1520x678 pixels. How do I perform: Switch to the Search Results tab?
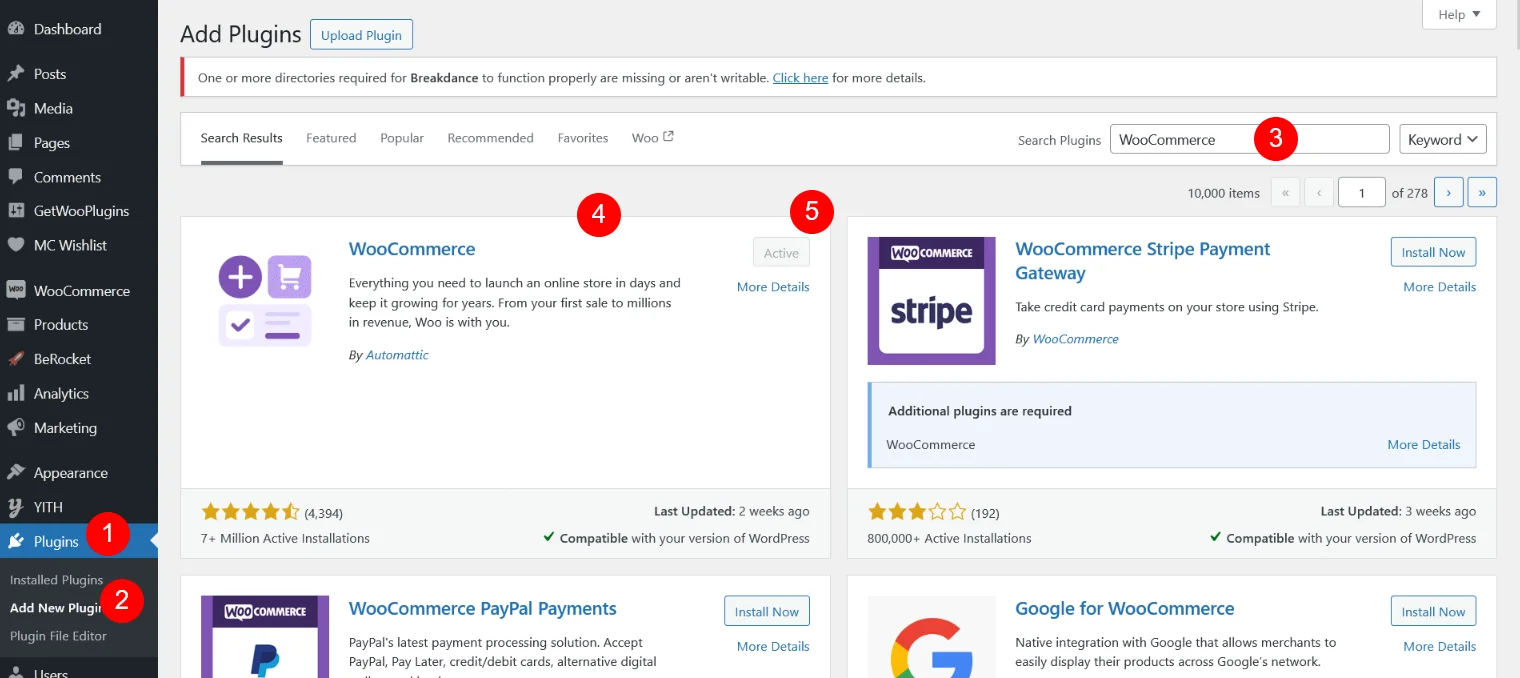click(x=242, y=138)
